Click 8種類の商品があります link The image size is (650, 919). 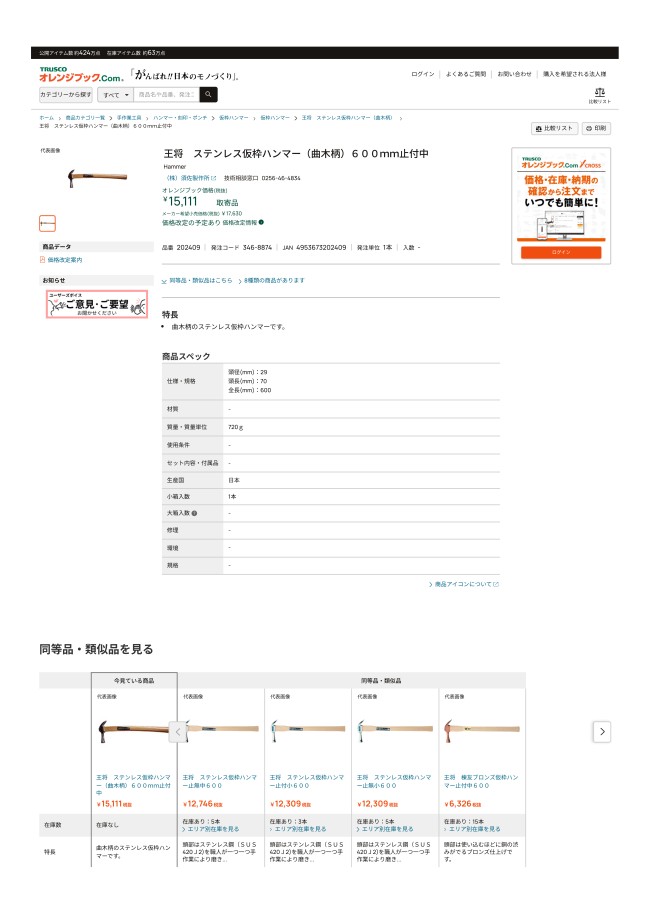point(274,281)
